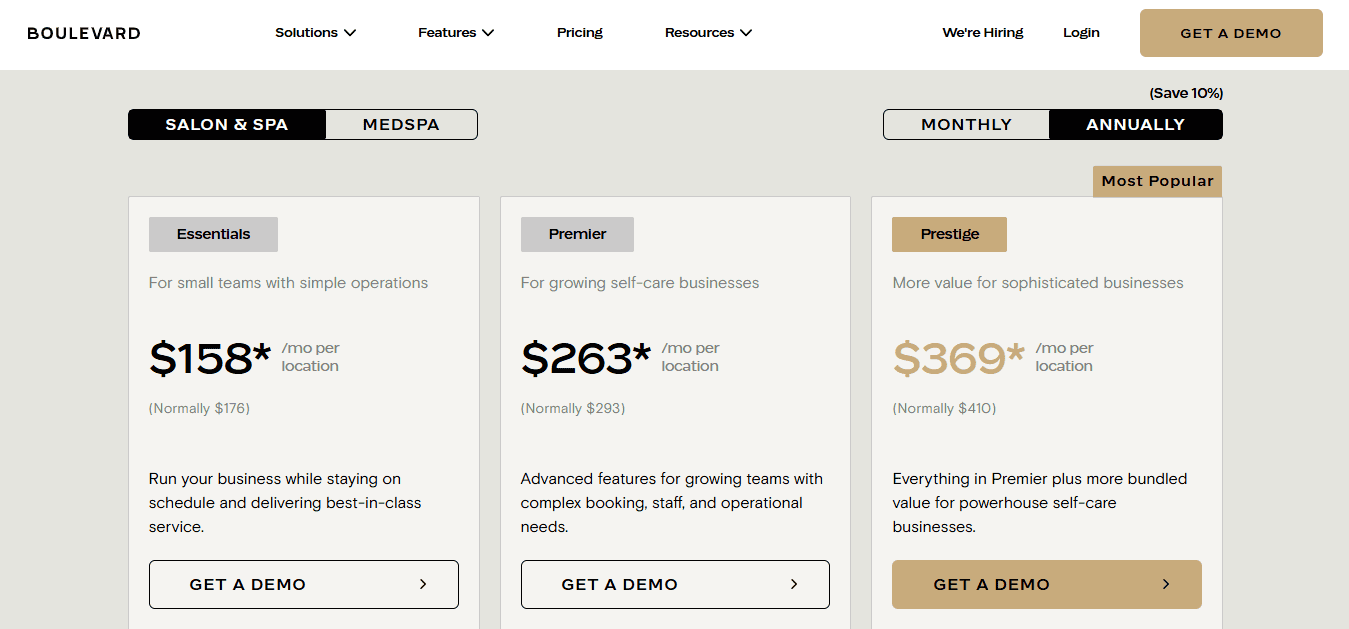Click the Most Popular badge
Image resolution: width=1349 pixels, height=629 pixels.
(x=1157, y=181)
